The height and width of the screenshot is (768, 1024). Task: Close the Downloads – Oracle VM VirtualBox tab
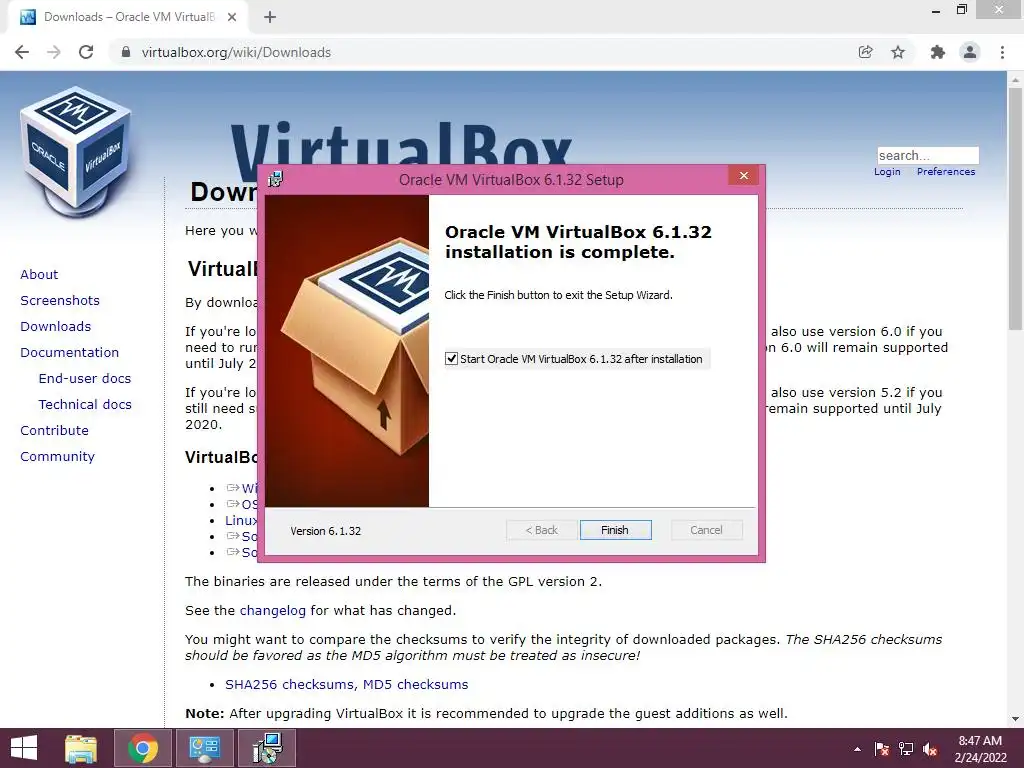232,17
